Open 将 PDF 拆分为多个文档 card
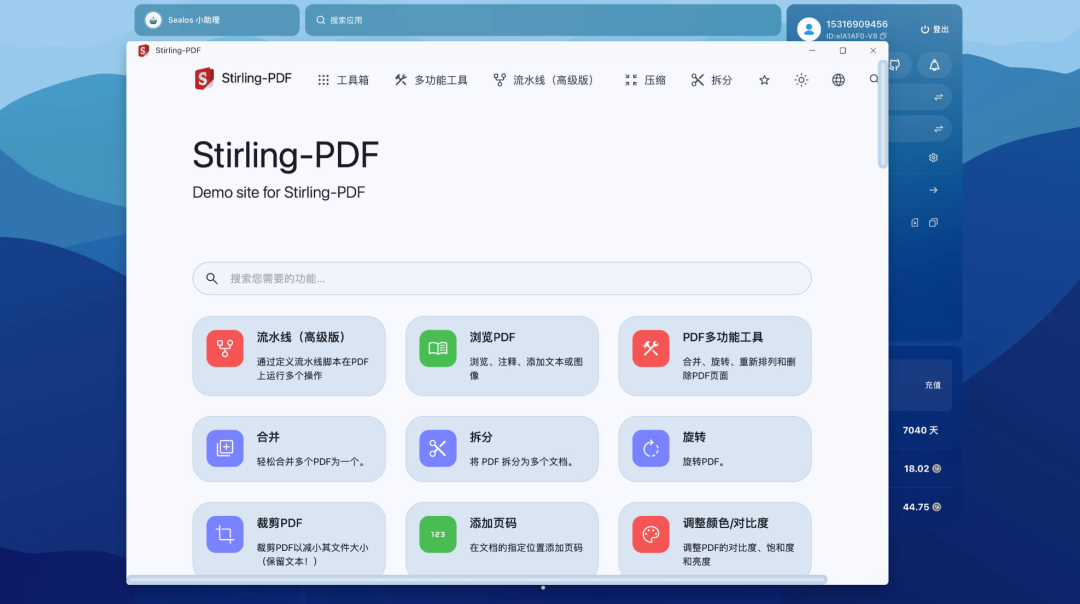Viewport: 1080px width, 604px height. tap(502, 449)
